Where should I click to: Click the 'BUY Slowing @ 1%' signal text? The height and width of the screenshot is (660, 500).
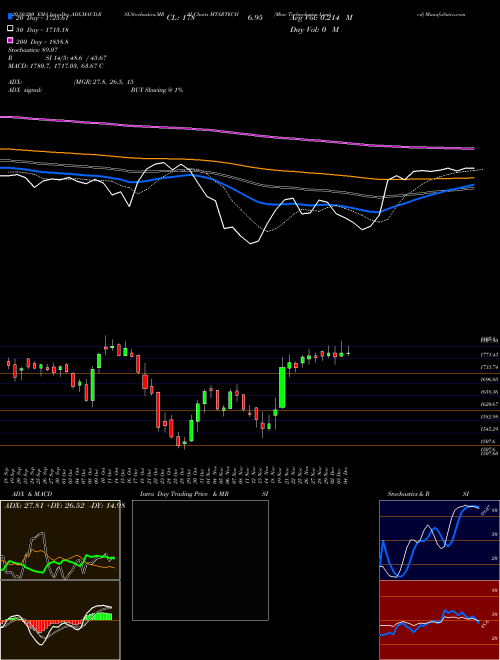[x=157, y=90]
